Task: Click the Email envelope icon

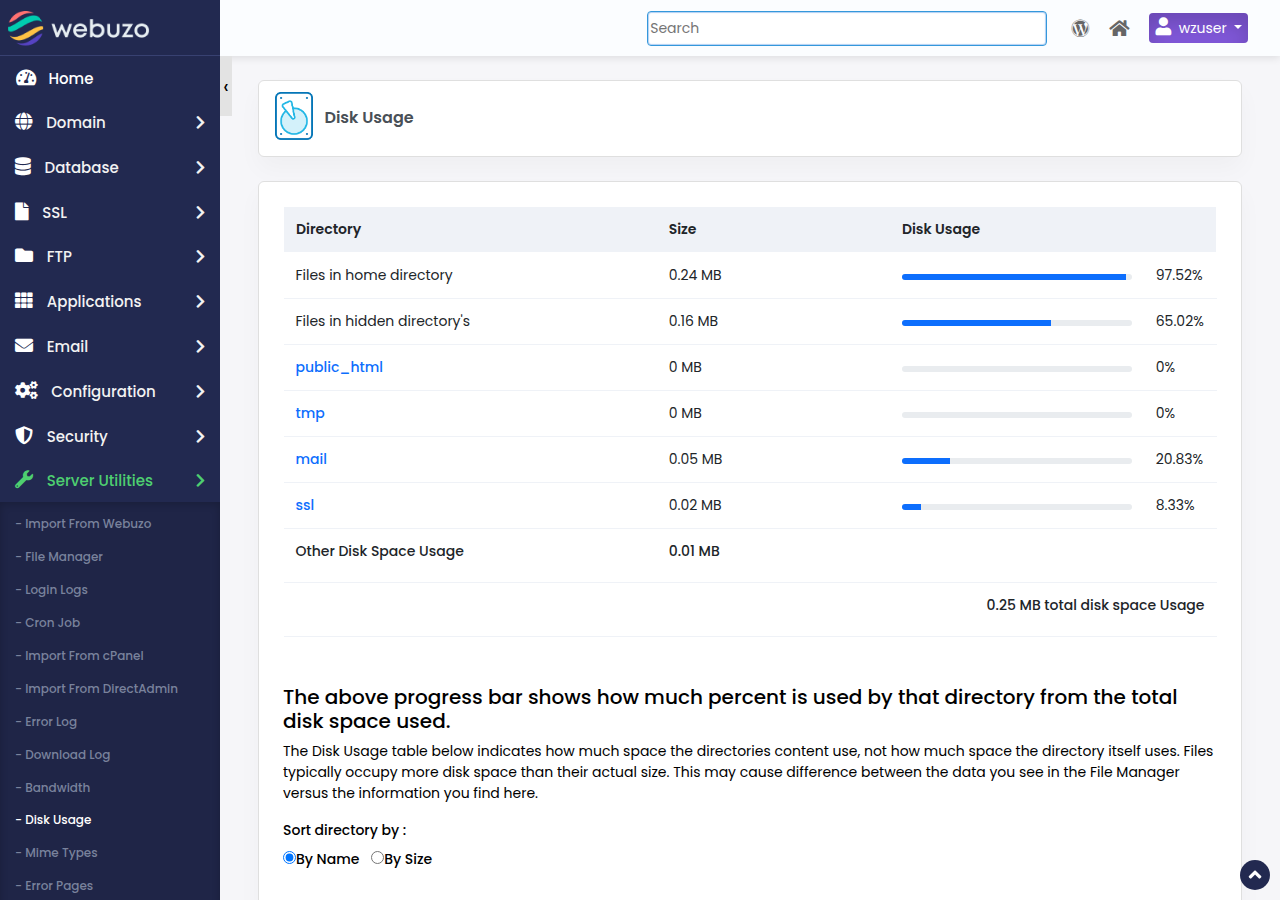Action: coord(24,346)
